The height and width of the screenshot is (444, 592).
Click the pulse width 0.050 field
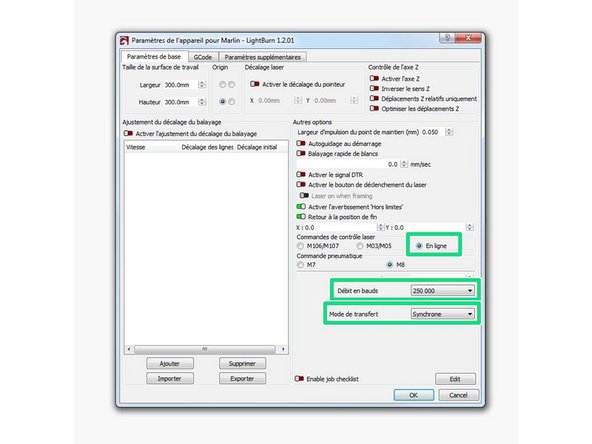coord(433,132)
